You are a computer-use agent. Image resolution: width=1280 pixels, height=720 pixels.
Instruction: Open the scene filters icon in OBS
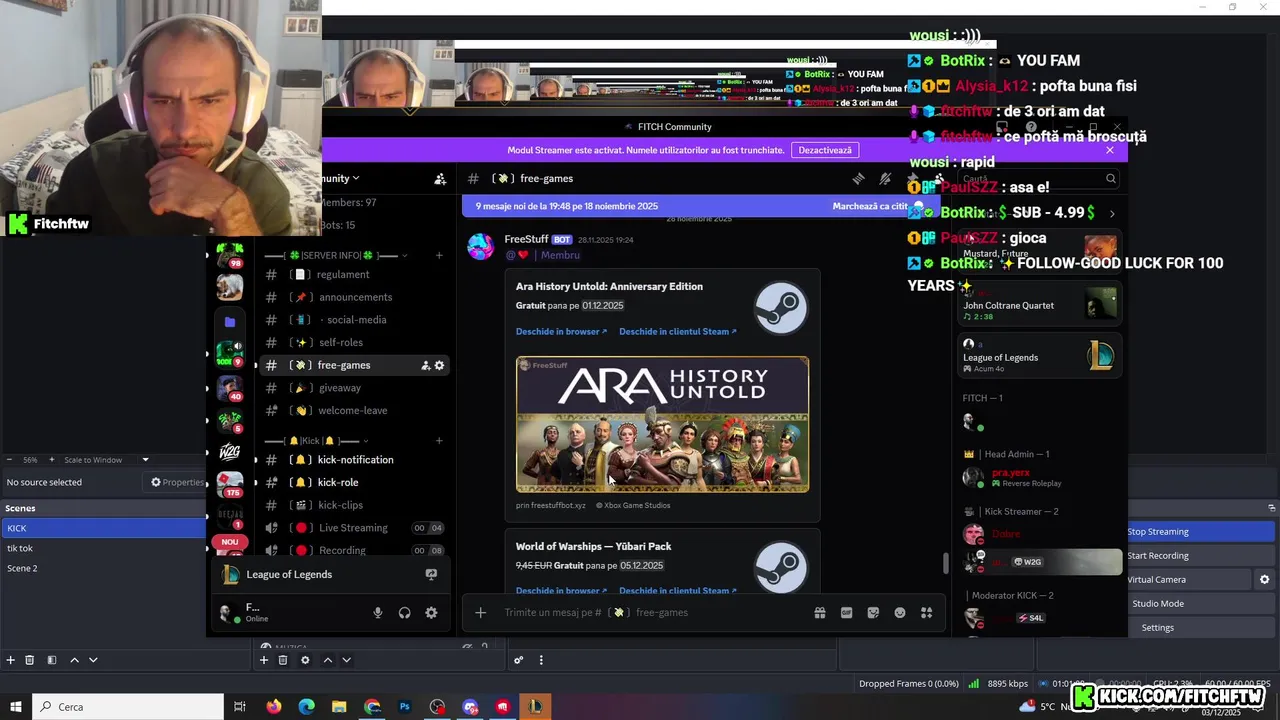[x=51, y=660]
